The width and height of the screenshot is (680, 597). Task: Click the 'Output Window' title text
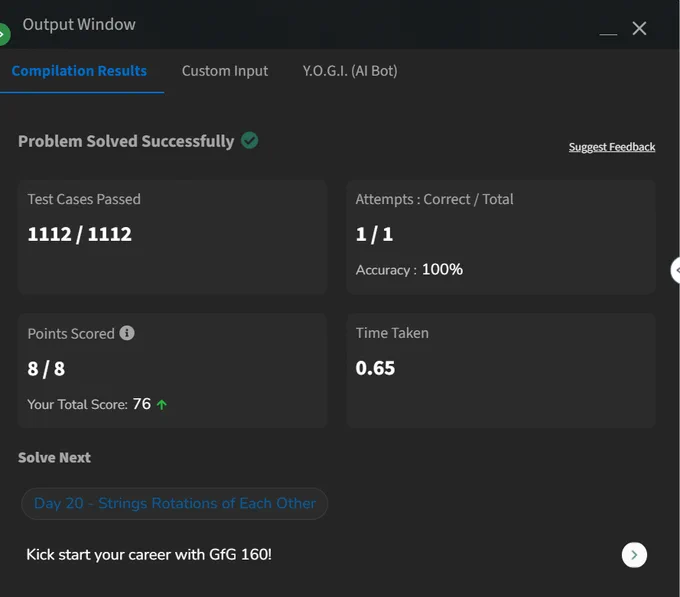[79, 24]
